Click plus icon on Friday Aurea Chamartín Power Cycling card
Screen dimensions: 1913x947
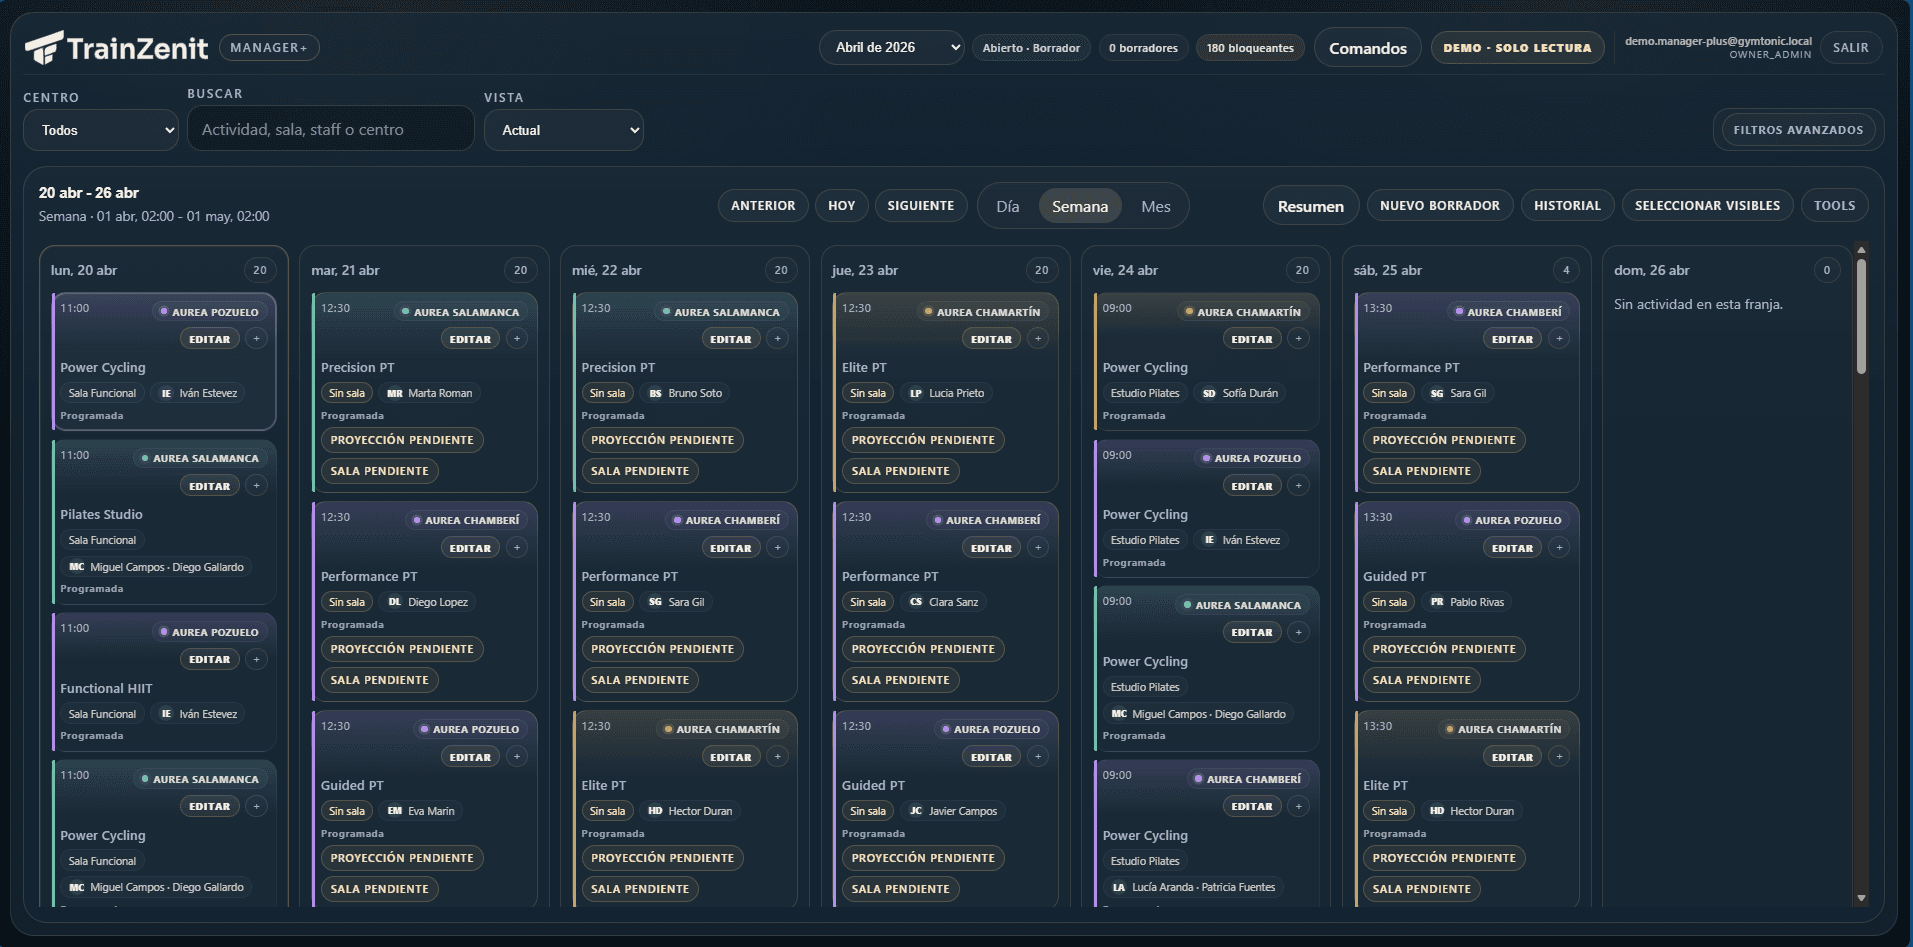click(x=1299, y=339)
